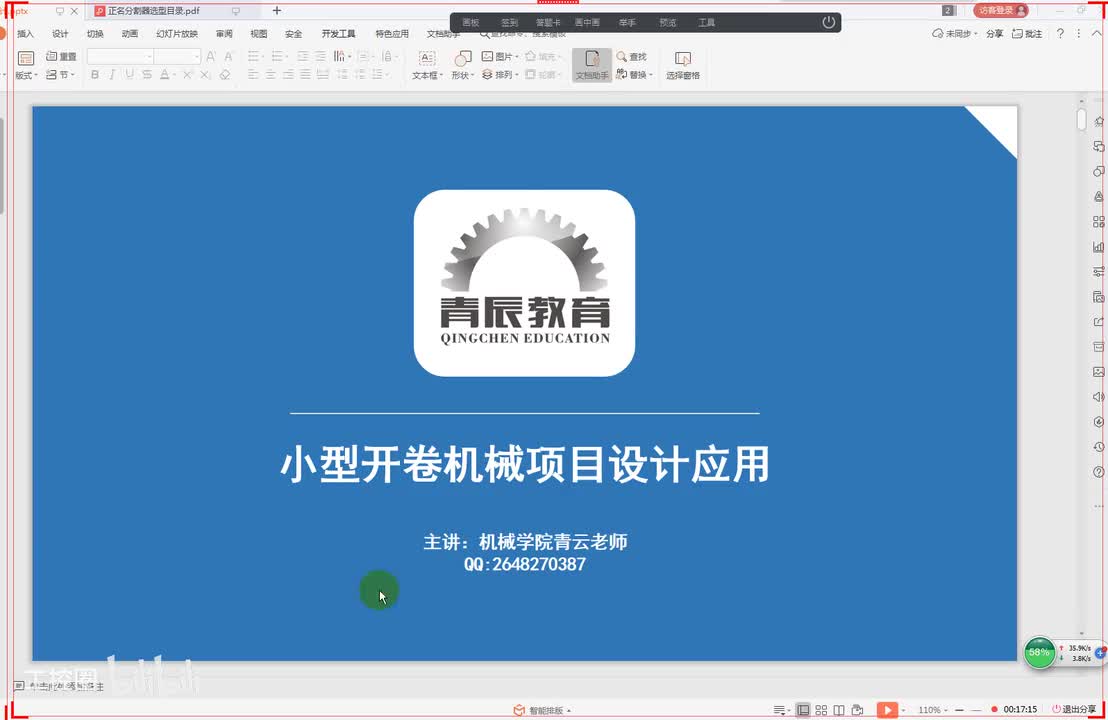Apply bulleted list formatting
Viewport: 1108px width, 720px height.
[256, 57]
